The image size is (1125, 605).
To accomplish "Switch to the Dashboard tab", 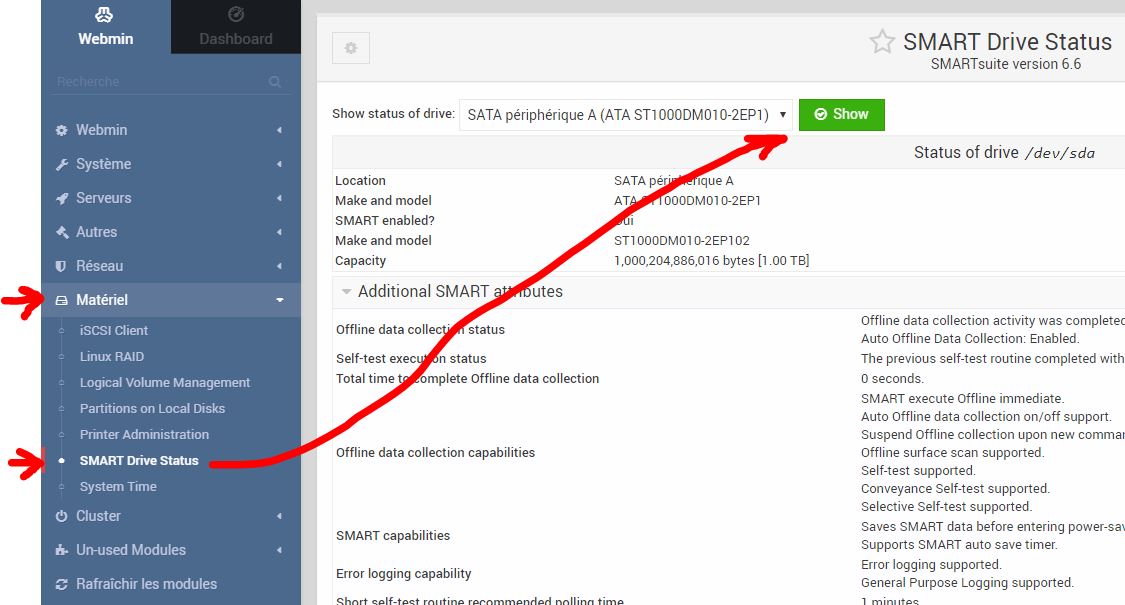I will click(236, 27).
